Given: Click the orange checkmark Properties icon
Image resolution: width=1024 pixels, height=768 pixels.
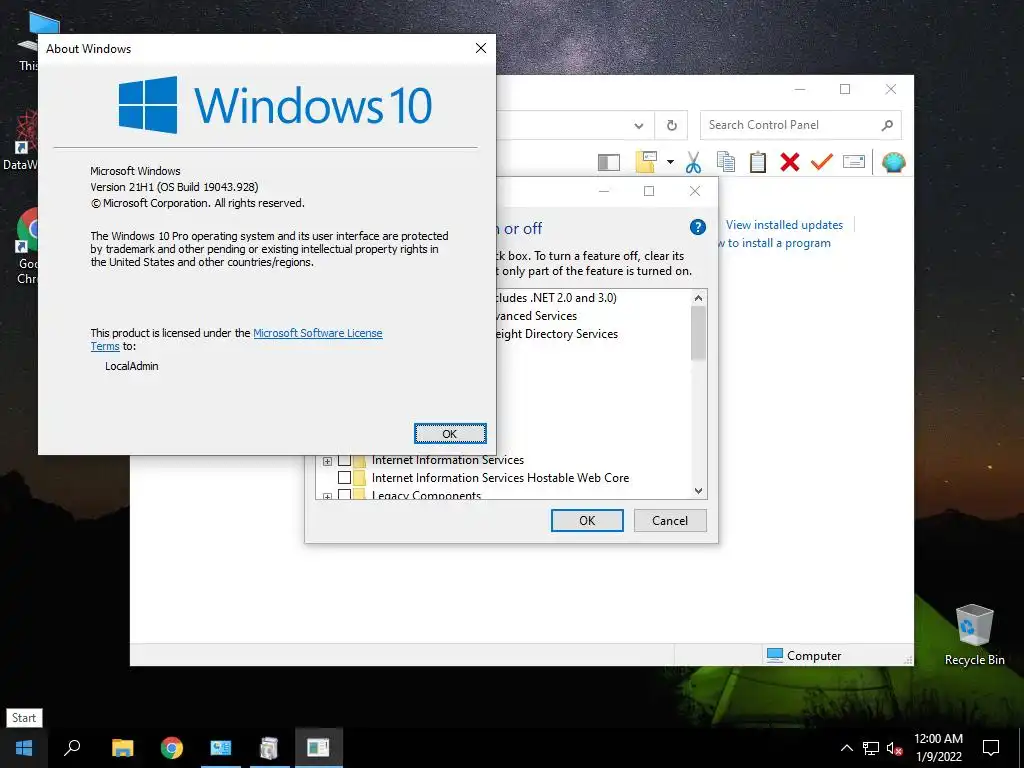Looking at the screenshot, I should click(822, 161).
